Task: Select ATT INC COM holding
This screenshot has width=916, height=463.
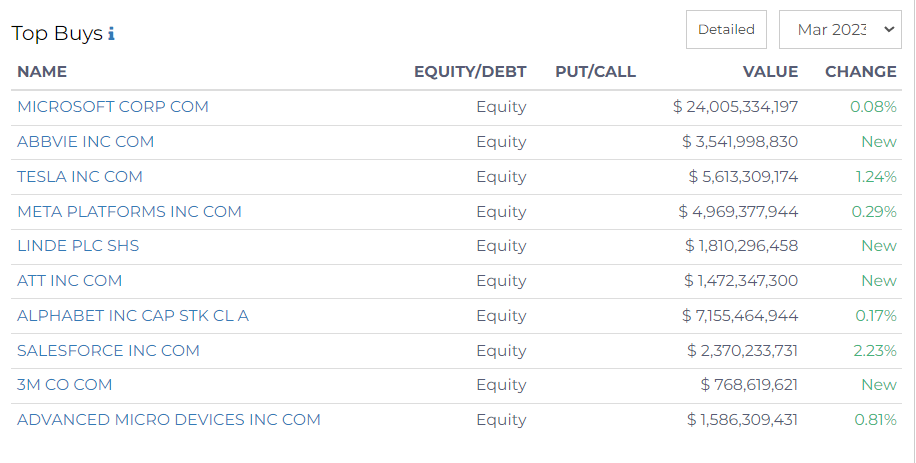Action: coord(70,281)
